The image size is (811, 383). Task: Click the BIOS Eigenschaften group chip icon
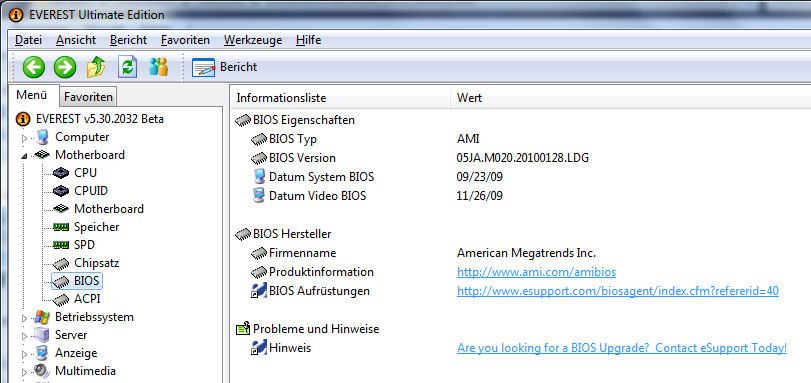[x=243, y=121]
